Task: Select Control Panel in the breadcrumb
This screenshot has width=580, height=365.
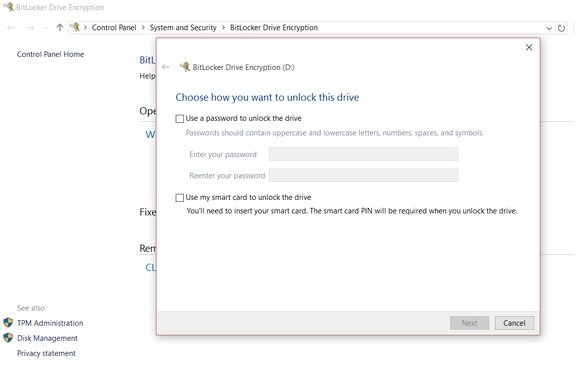Action: tap(114, 28)
